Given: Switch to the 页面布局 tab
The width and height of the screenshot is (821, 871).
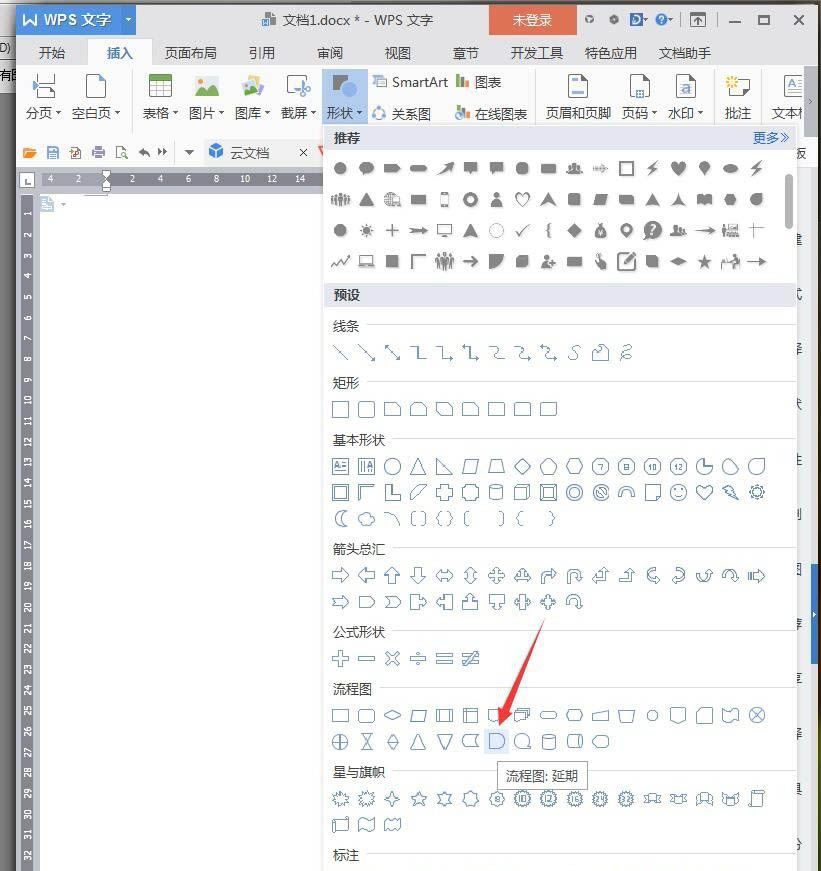Looking at the screenshot, I should (x=191, y=53).
